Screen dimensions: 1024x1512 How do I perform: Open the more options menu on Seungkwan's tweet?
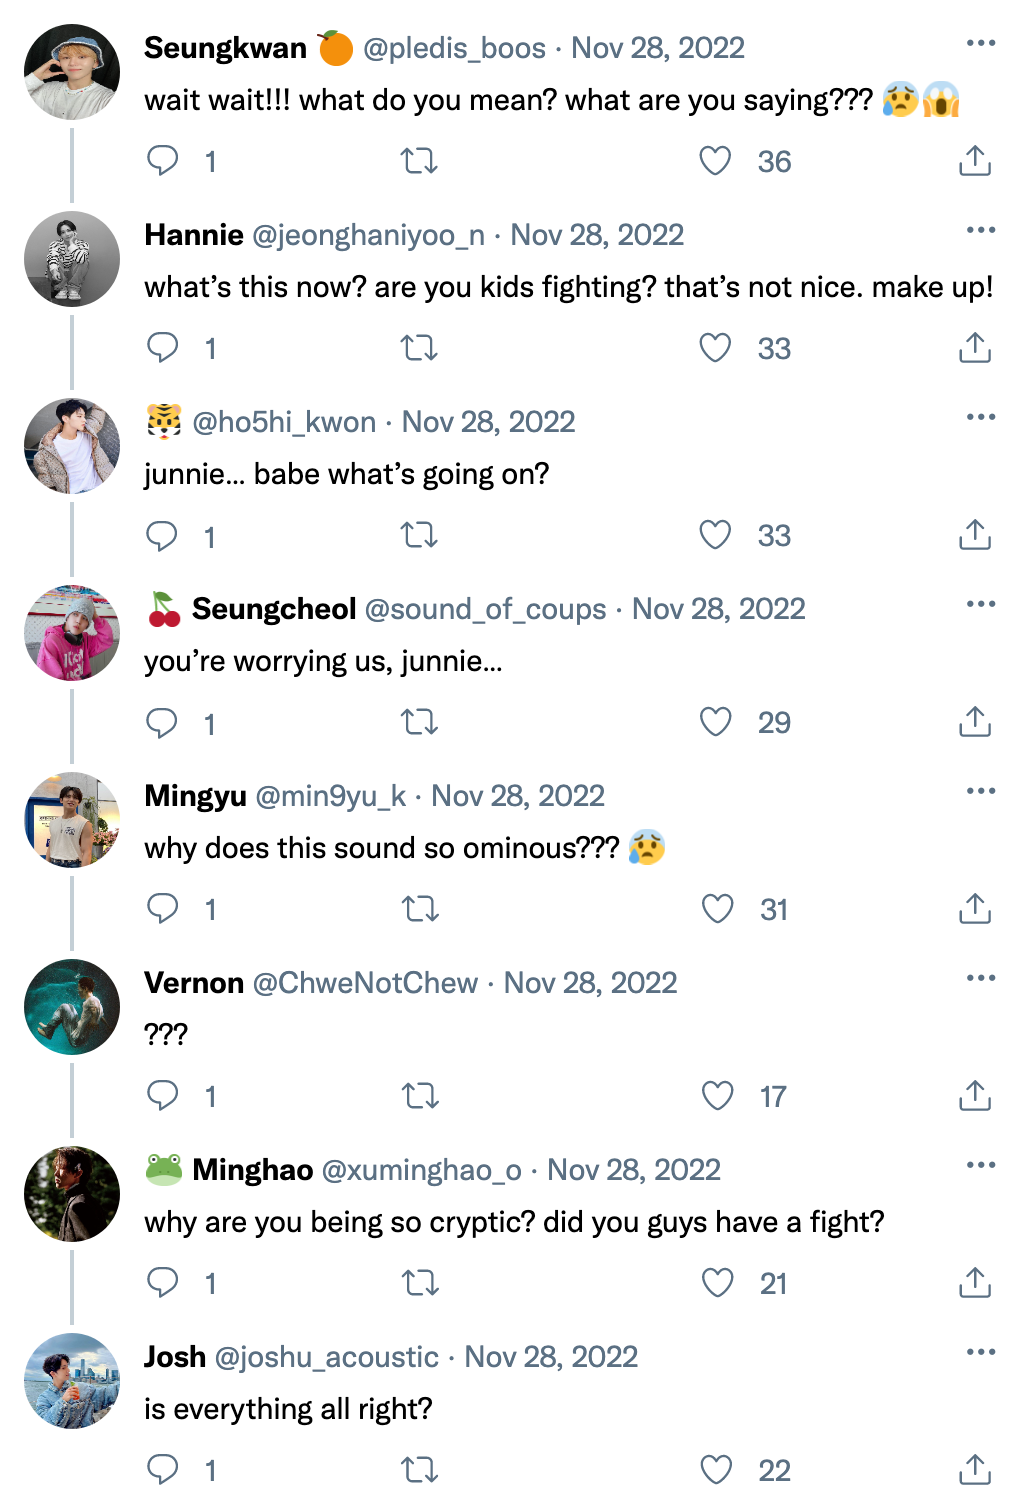981,43
